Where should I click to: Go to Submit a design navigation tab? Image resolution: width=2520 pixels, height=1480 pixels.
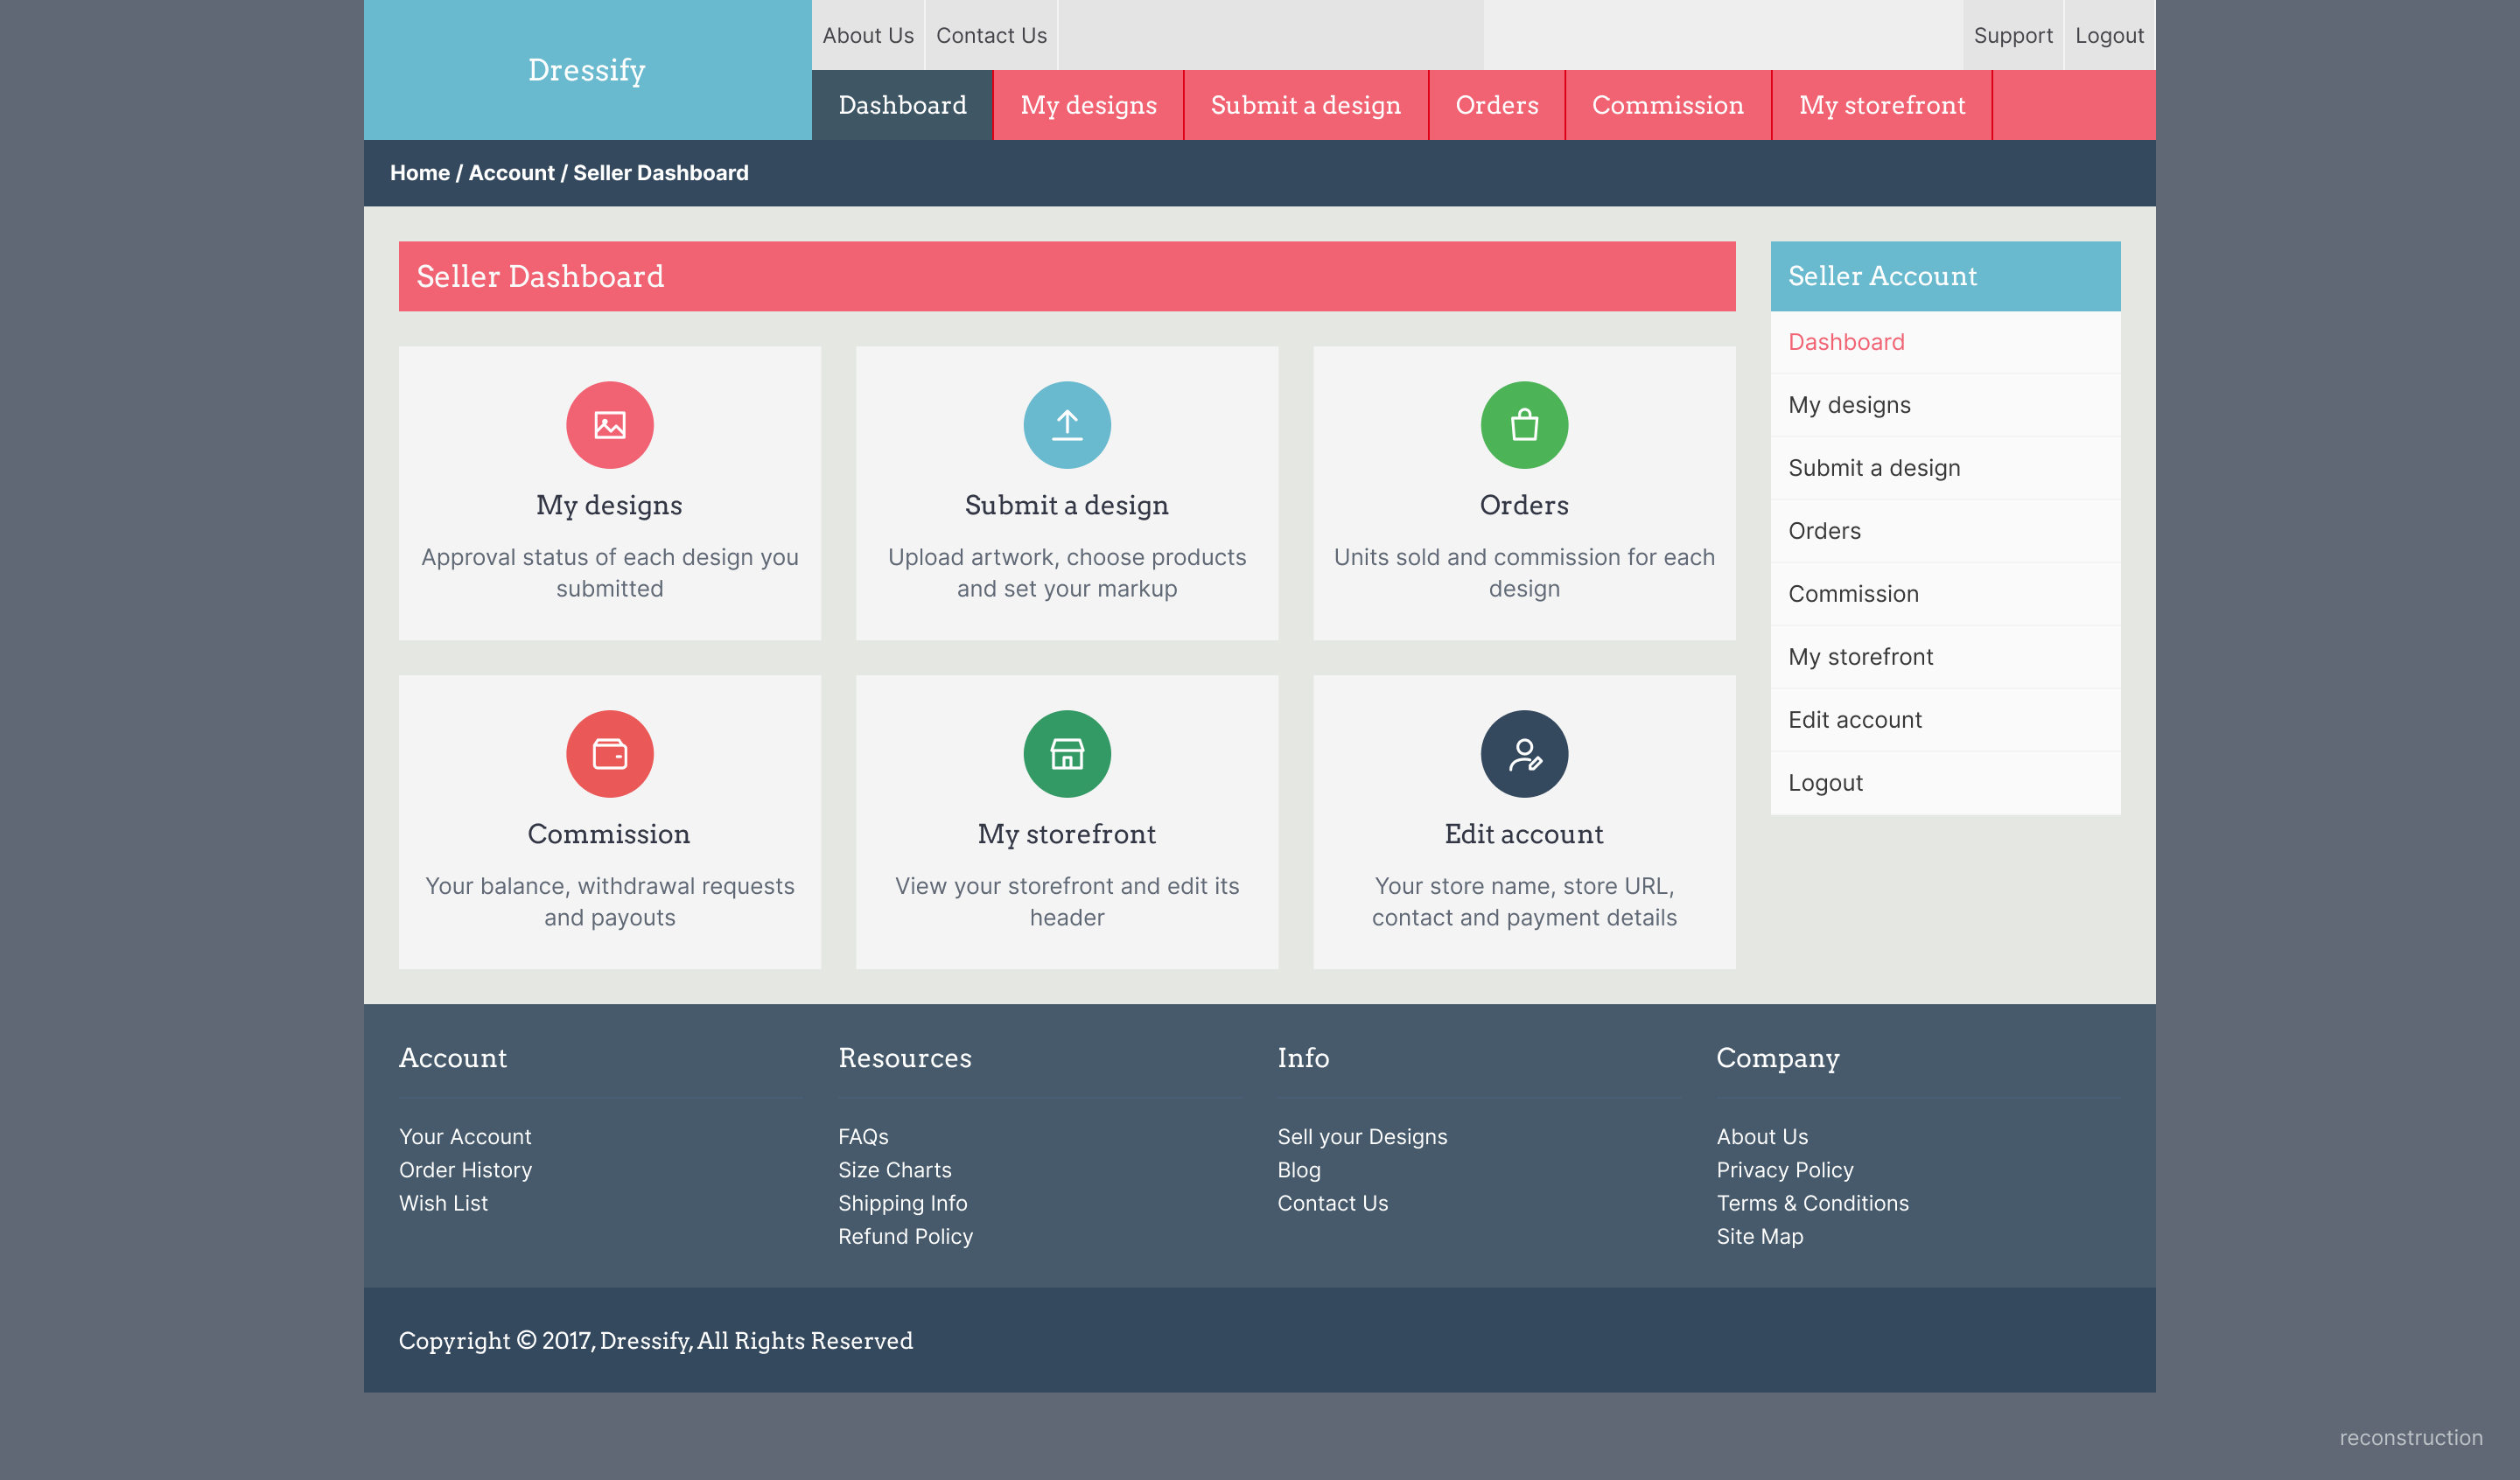pyautogui.click(x=1306, y=105)
